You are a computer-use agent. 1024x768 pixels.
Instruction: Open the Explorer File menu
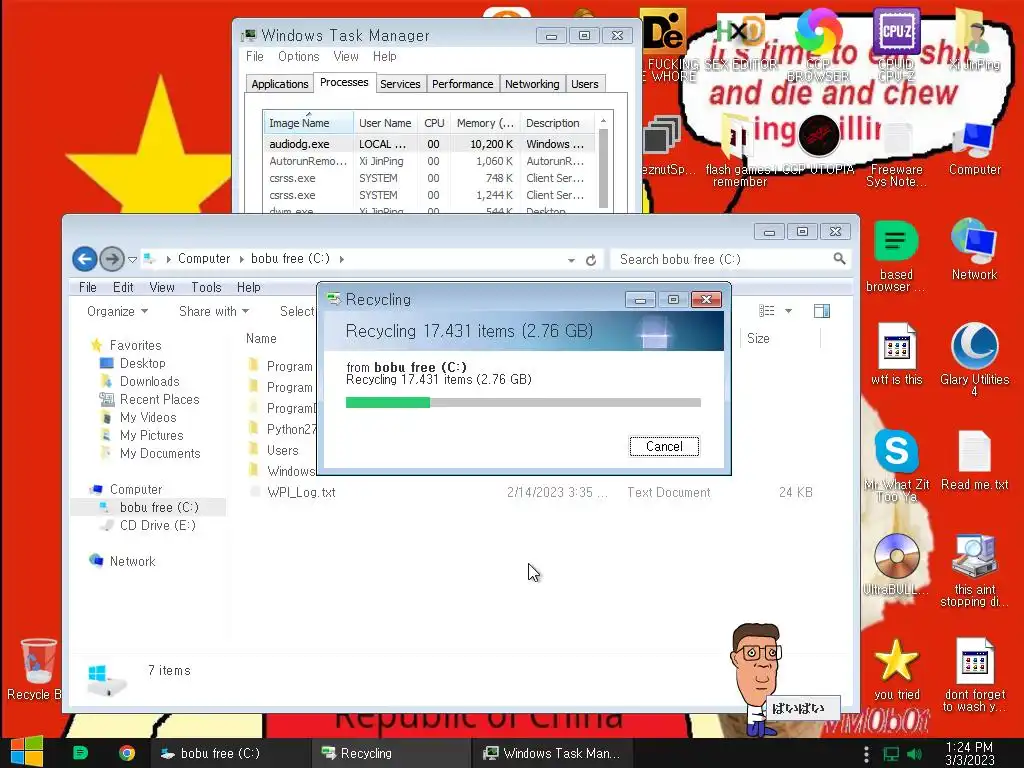click(88, 287)
